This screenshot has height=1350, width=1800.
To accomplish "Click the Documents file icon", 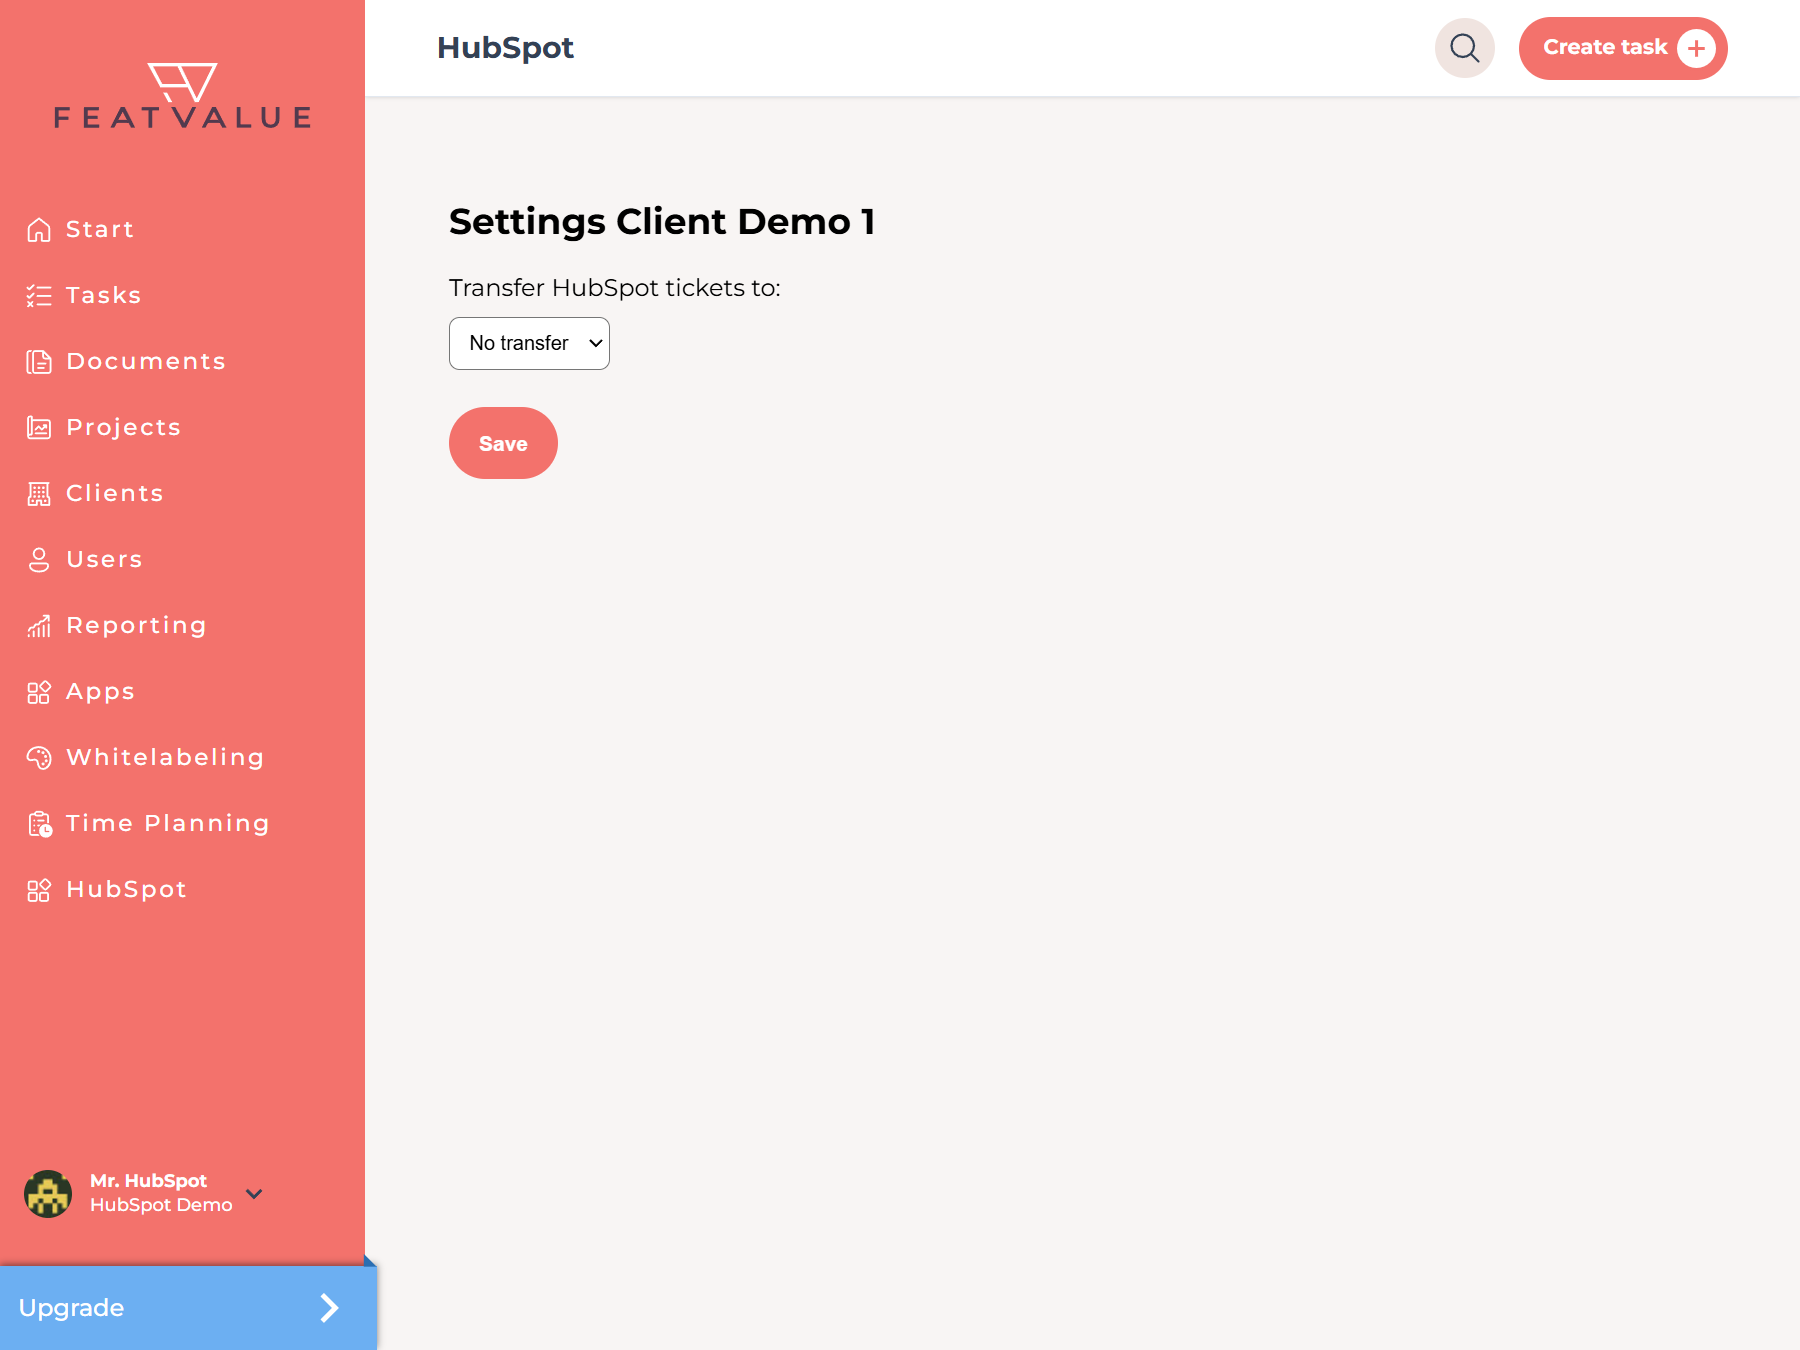I will click(x=39, y=362).
